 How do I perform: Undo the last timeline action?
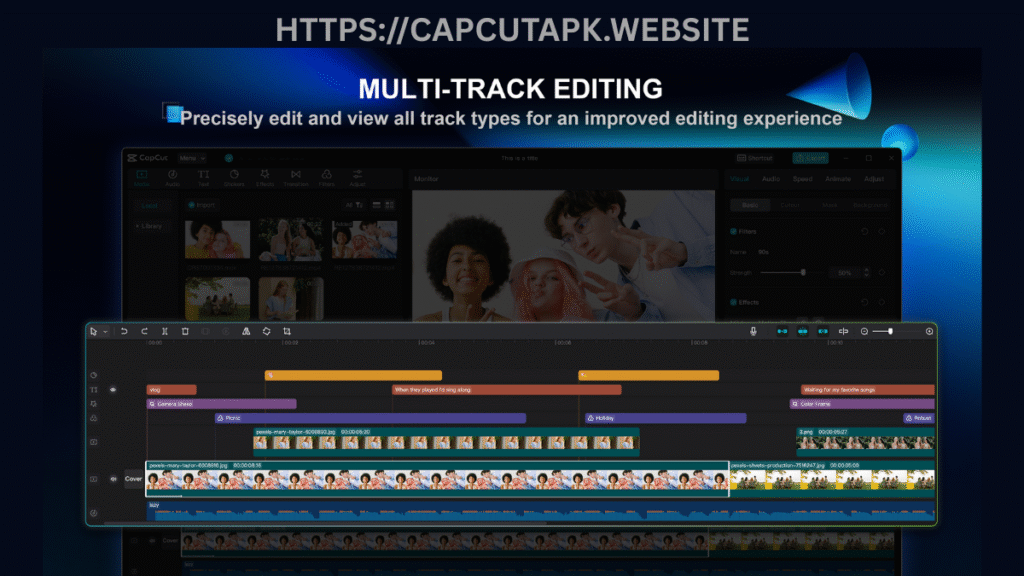(124, 332)
